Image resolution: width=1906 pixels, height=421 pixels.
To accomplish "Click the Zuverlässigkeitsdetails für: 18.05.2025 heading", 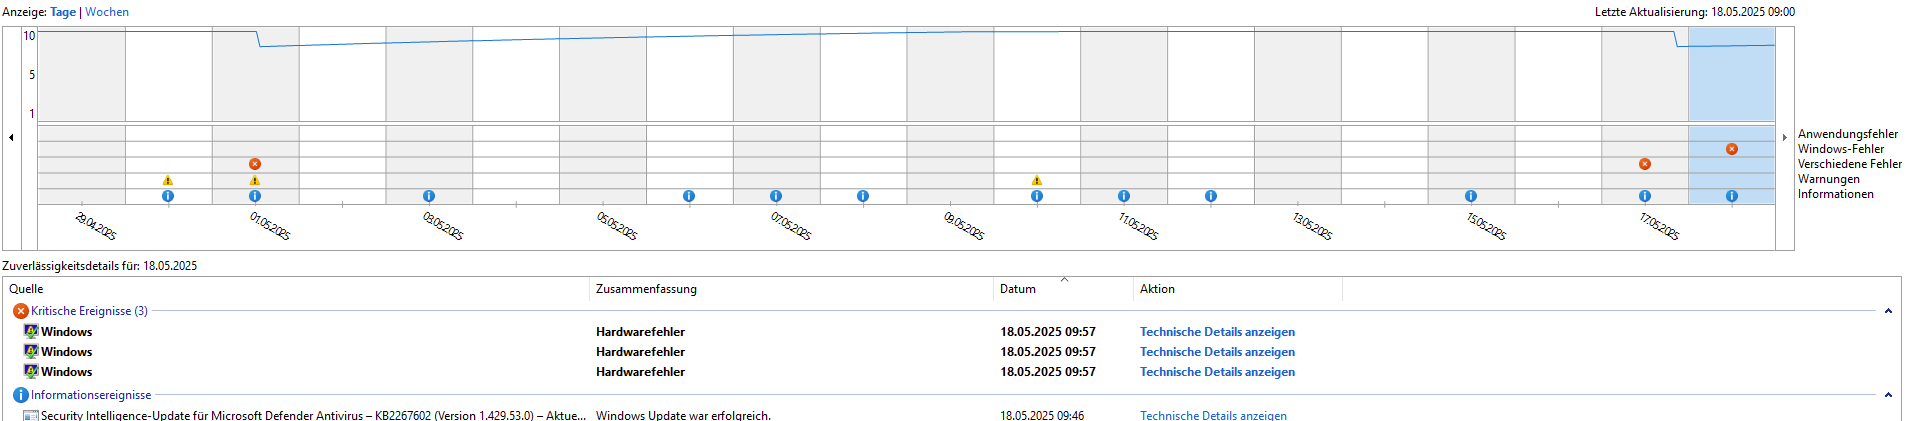I will [x=100, y=266].
